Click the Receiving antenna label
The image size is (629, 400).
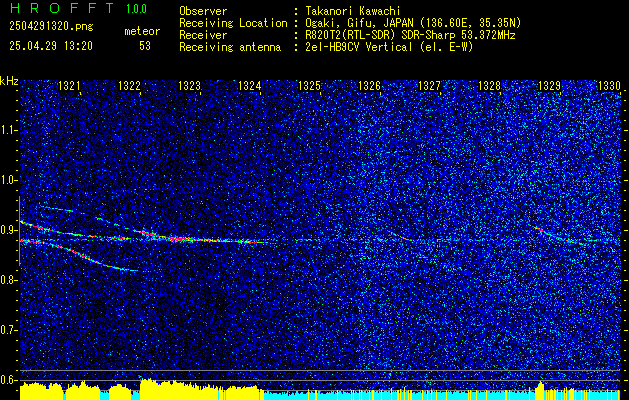230,47
